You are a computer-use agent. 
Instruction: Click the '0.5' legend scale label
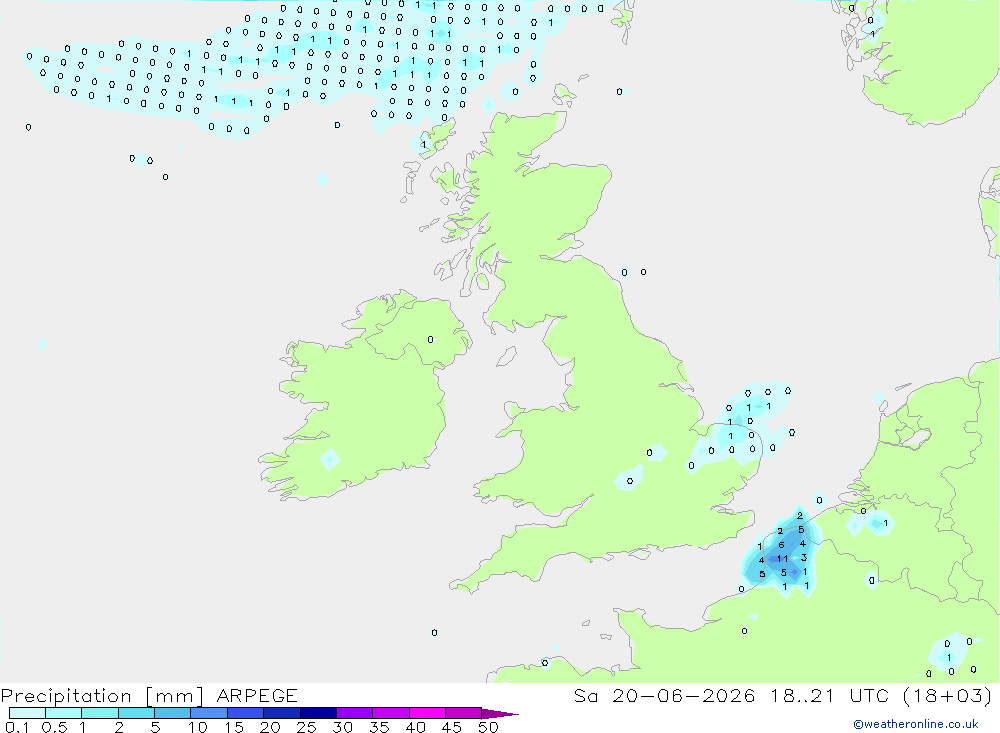tap(54, 727)
